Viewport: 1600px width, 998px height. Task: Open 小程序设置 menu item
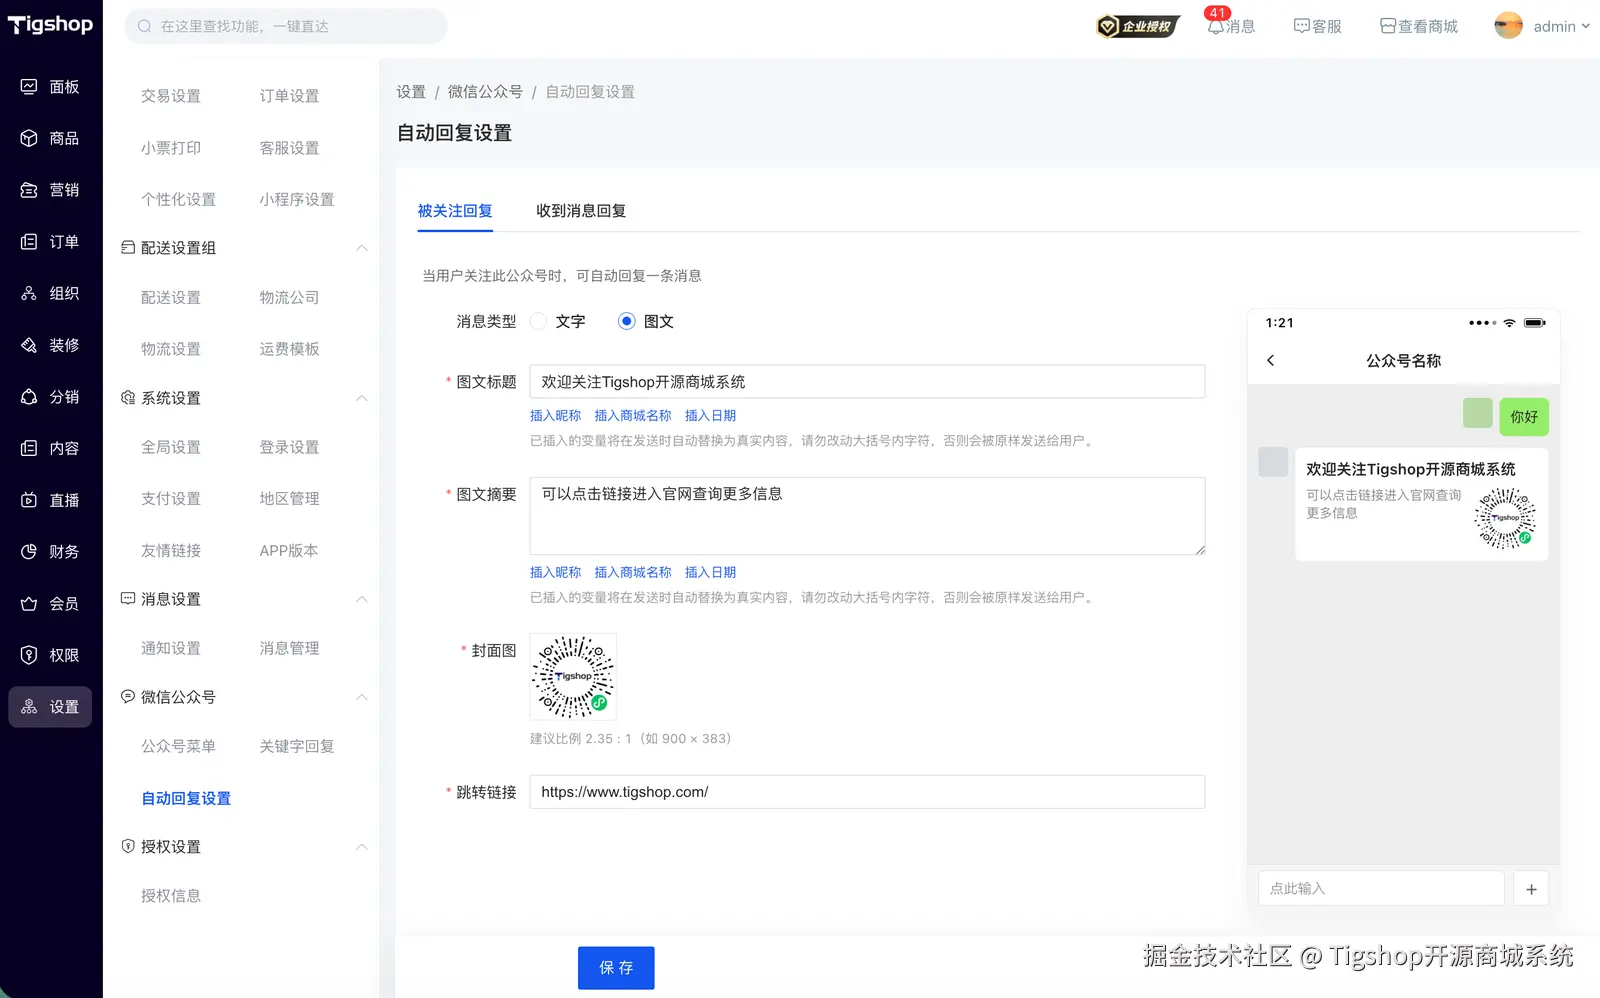[297, 200]
